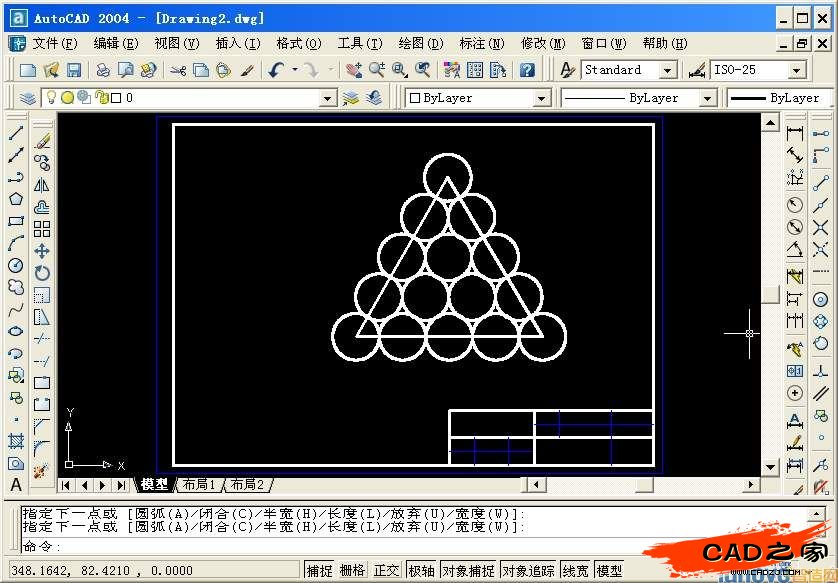Select the Rotate tool
838x583 pixels.
point(42,273)
